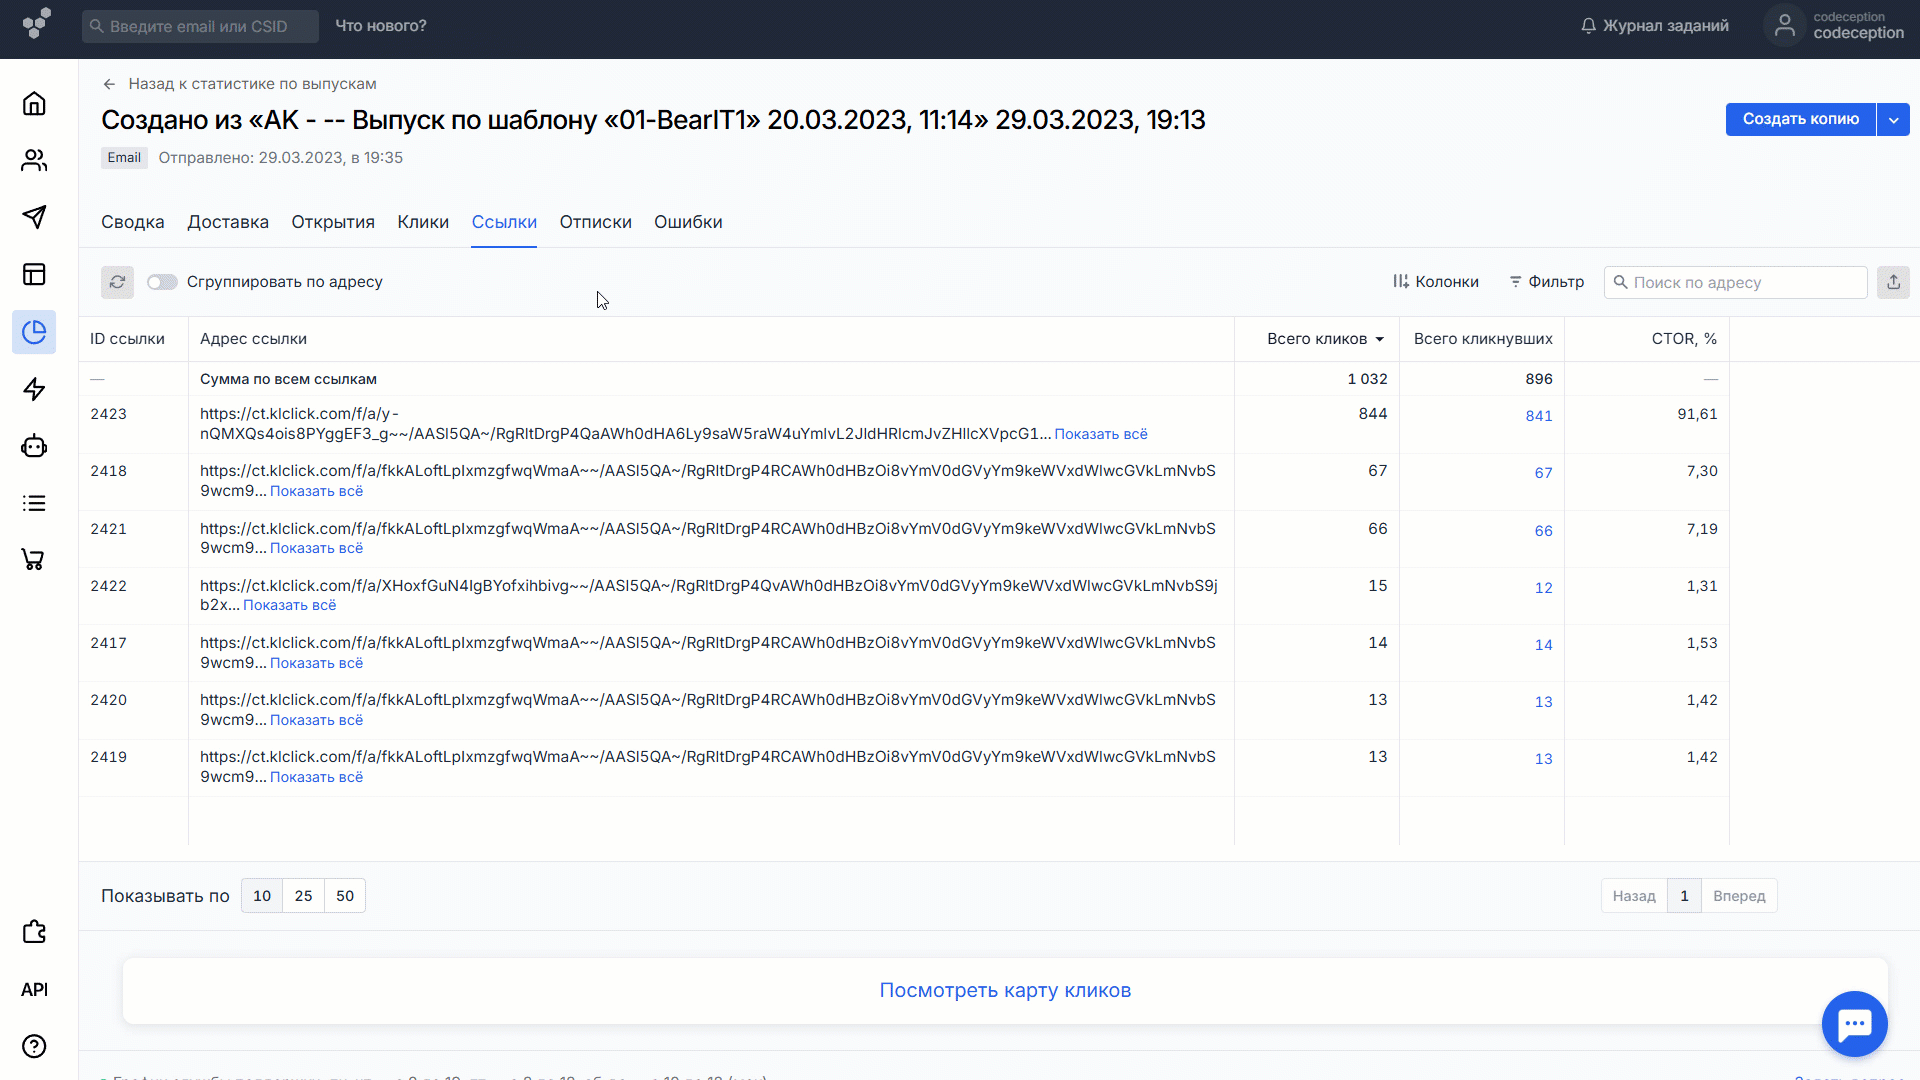Open the contacts people icon
Screen dimensions: 1920x1080
(34, 161)
